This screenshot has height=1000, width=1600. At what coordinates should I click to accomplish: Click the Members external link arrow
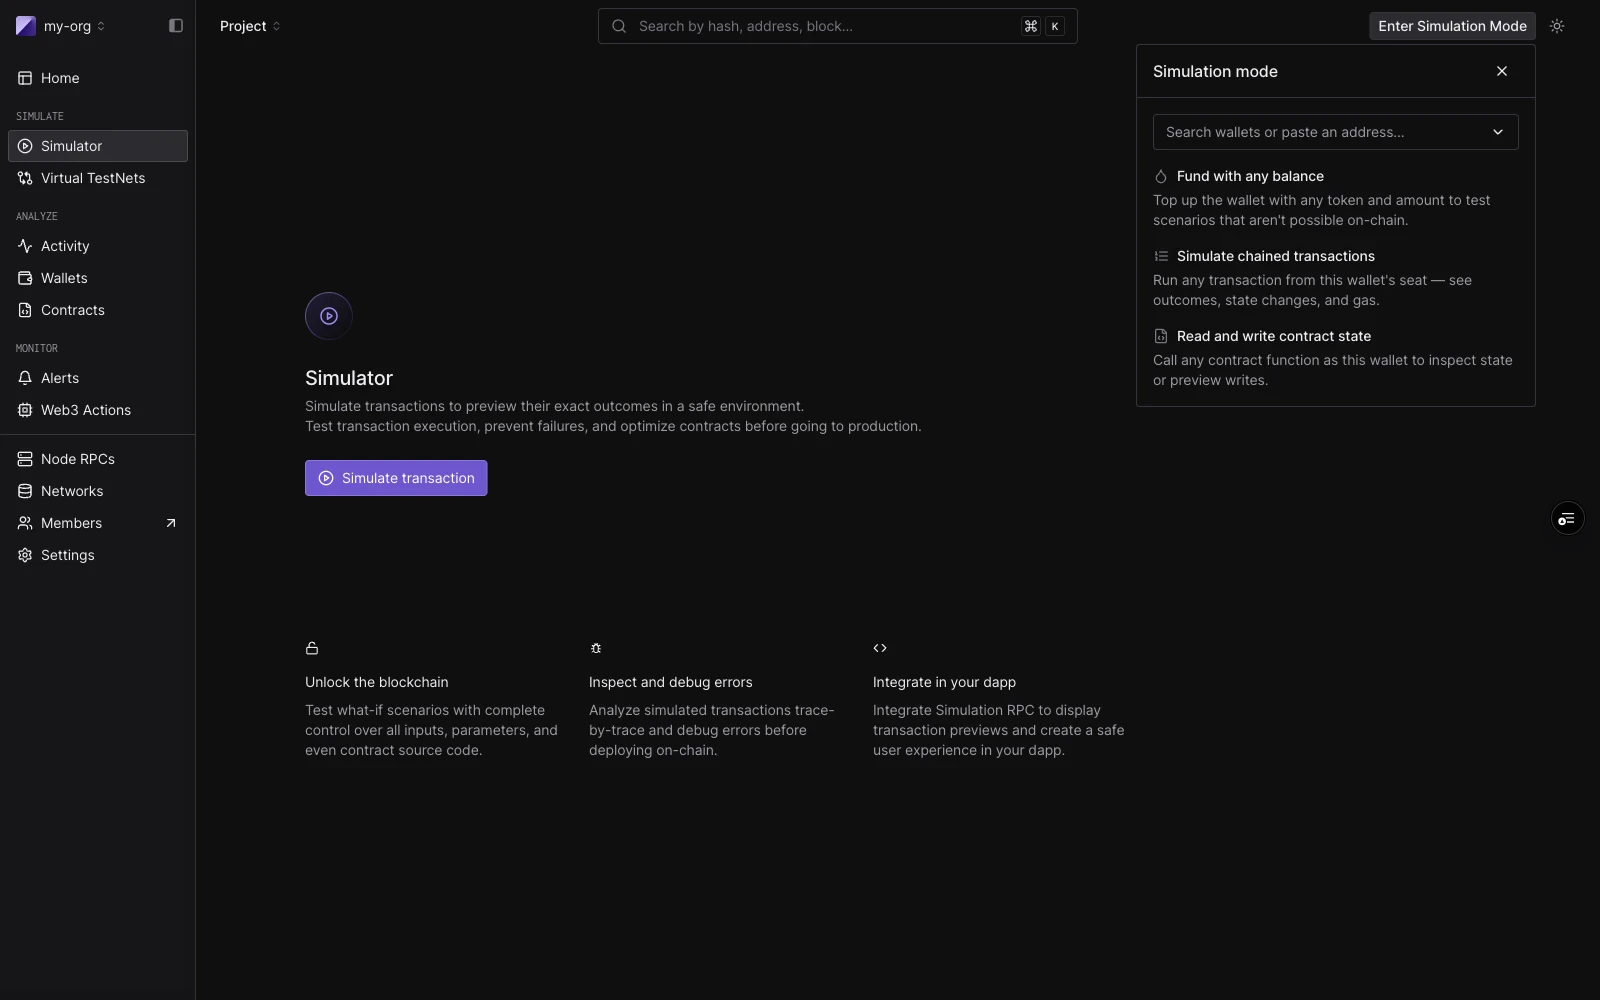(x=171, y=523)
